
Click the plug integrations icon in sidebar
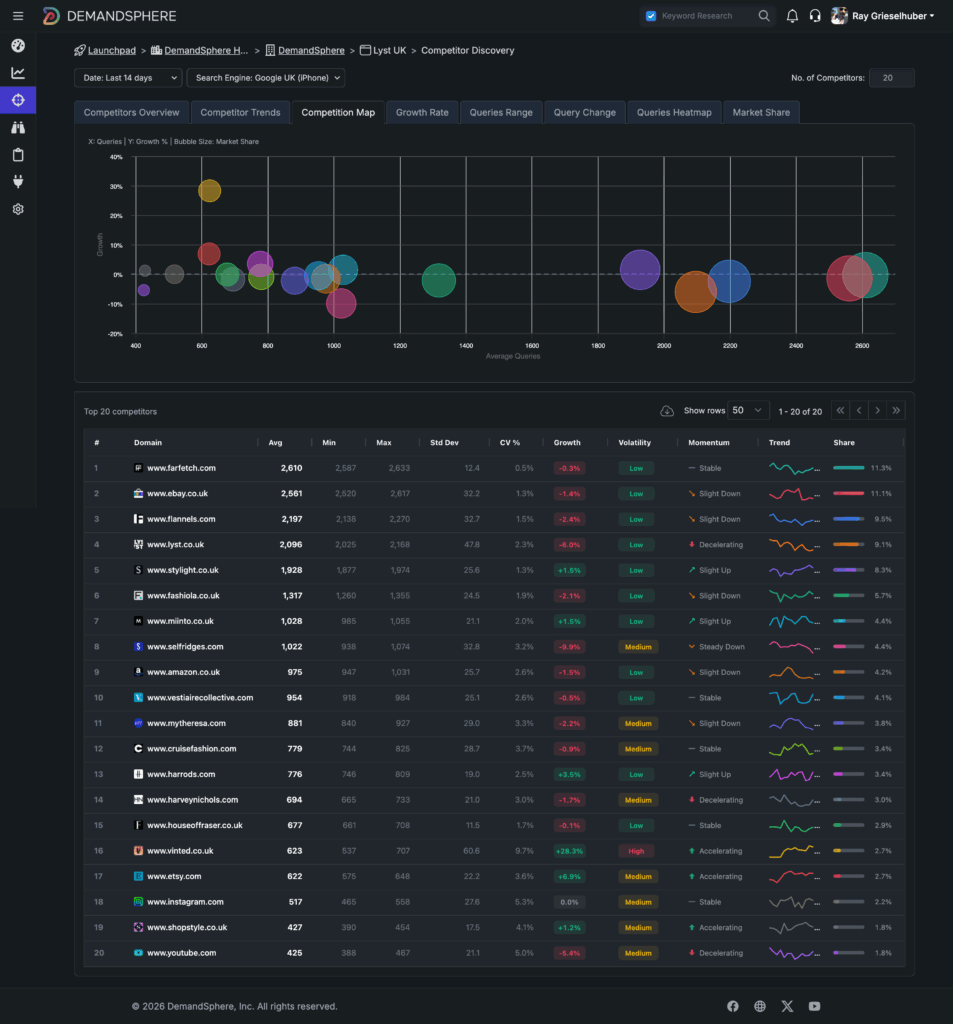[18, 181]
